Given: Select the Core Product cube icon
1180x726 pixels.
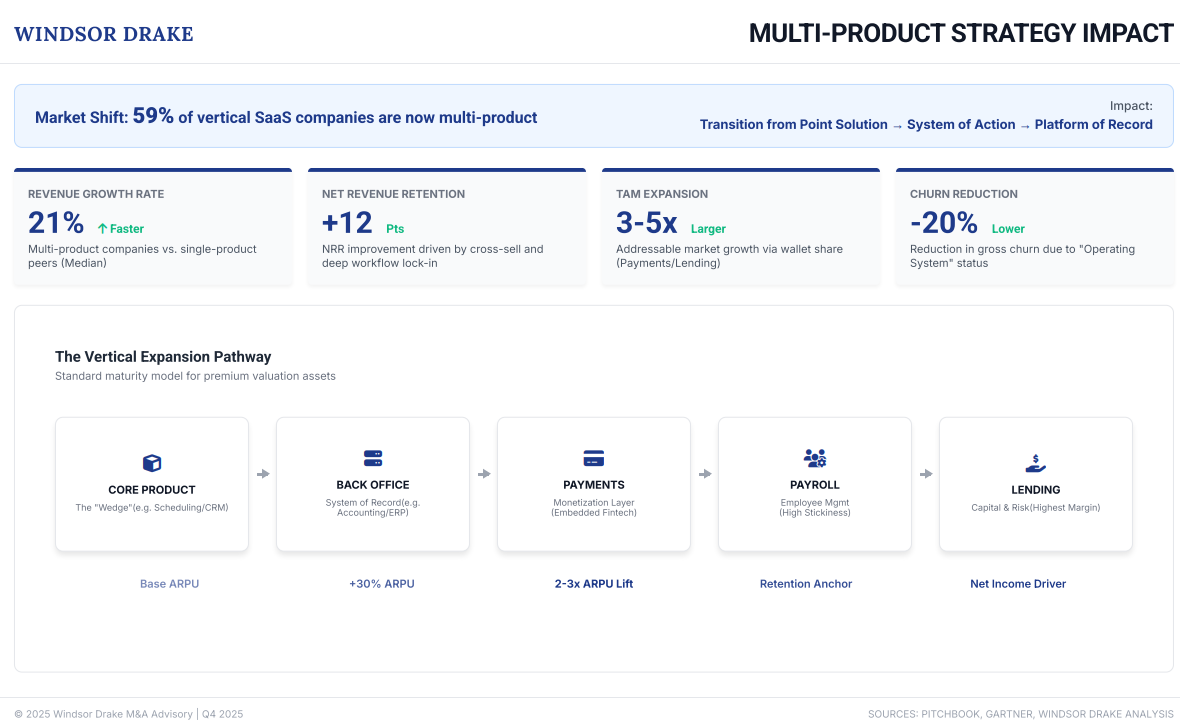Looking at the screenshot, I should pos(151,462).
